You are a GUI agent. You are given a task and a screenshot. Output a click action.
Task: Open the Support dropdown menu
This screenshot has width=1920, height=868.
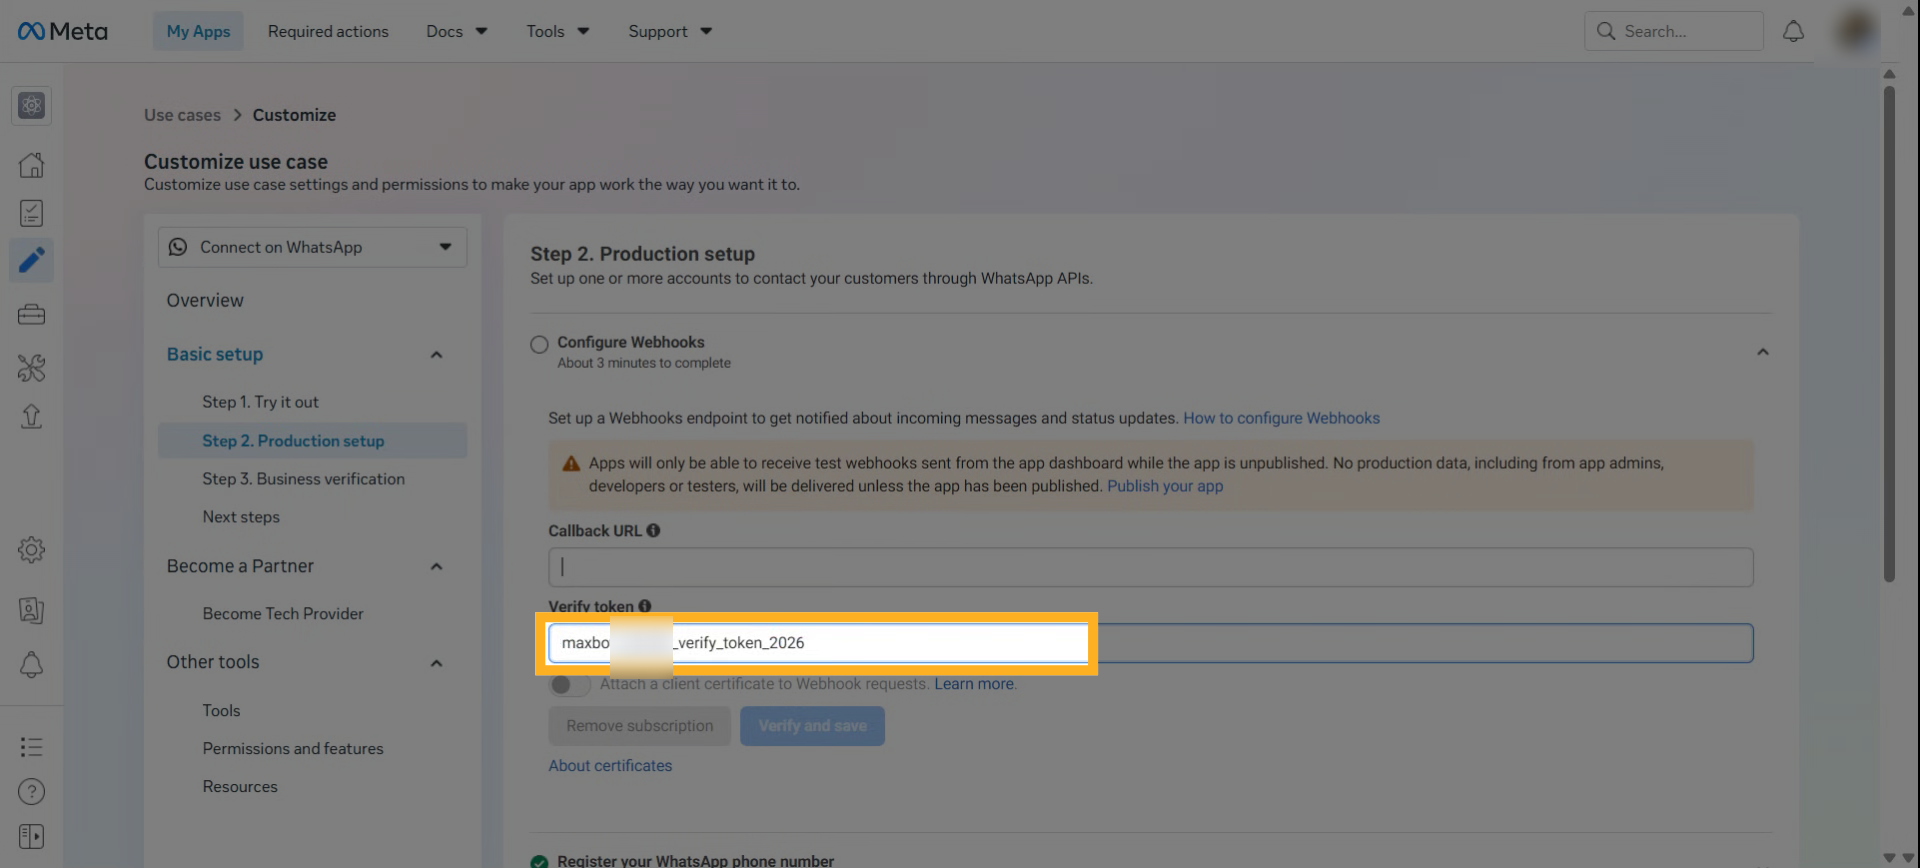pyautogui.click(x=670, y=31)
